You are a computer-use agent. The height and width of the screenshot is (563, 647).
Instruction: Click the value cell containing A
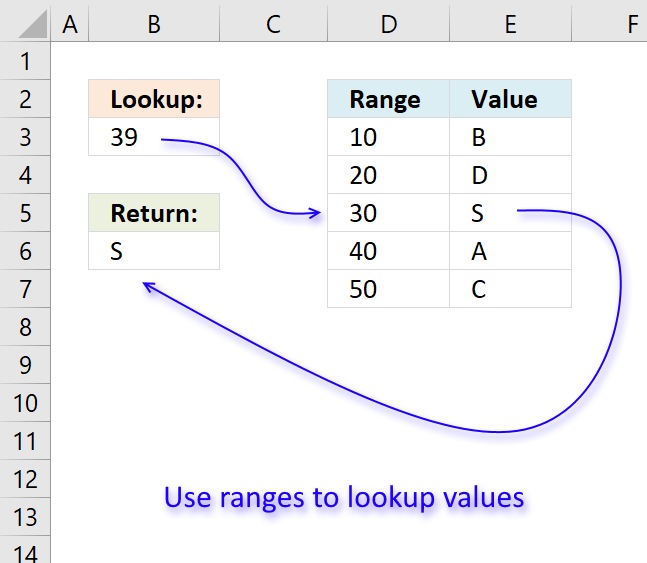click(510, 252)
